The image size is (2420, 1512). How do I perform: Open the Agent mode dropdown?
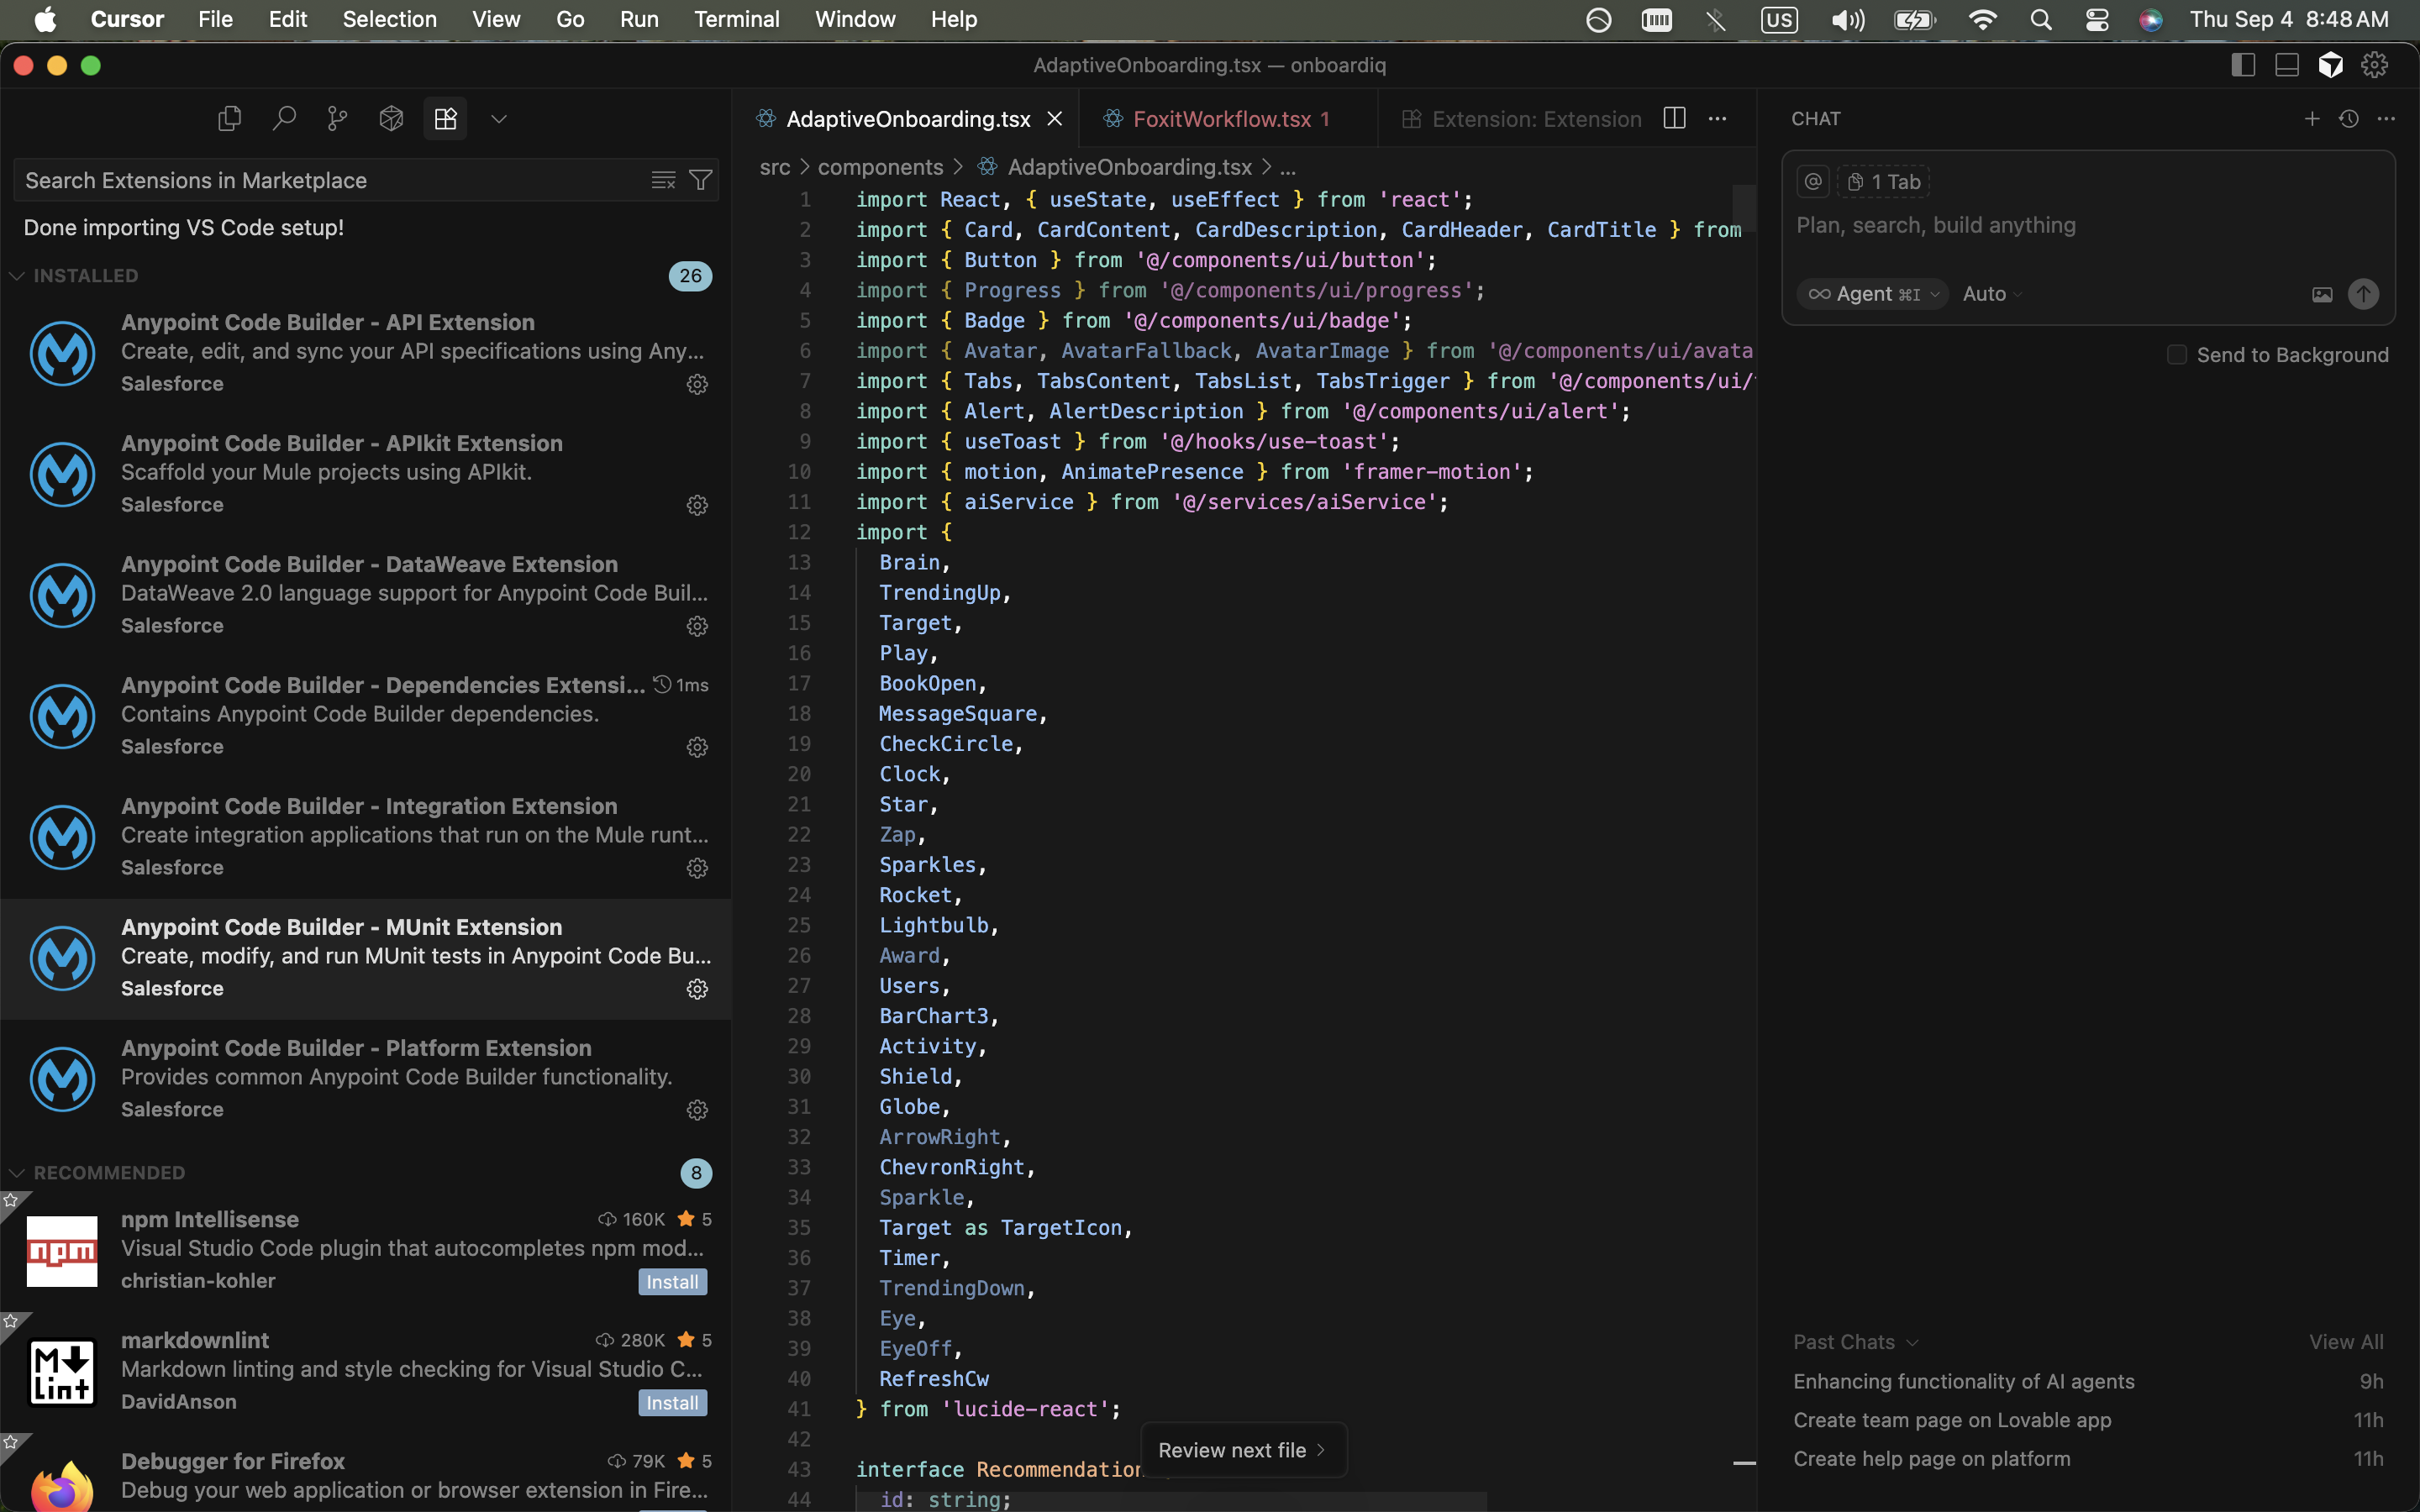pyautogui.click(x=1872, y=294)
